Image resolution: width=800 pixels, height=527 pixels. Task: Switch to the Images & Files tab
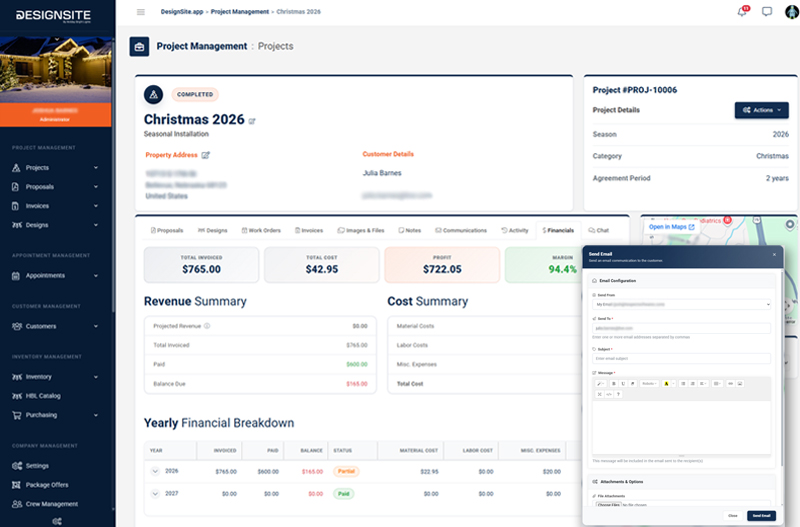point(361,231)
